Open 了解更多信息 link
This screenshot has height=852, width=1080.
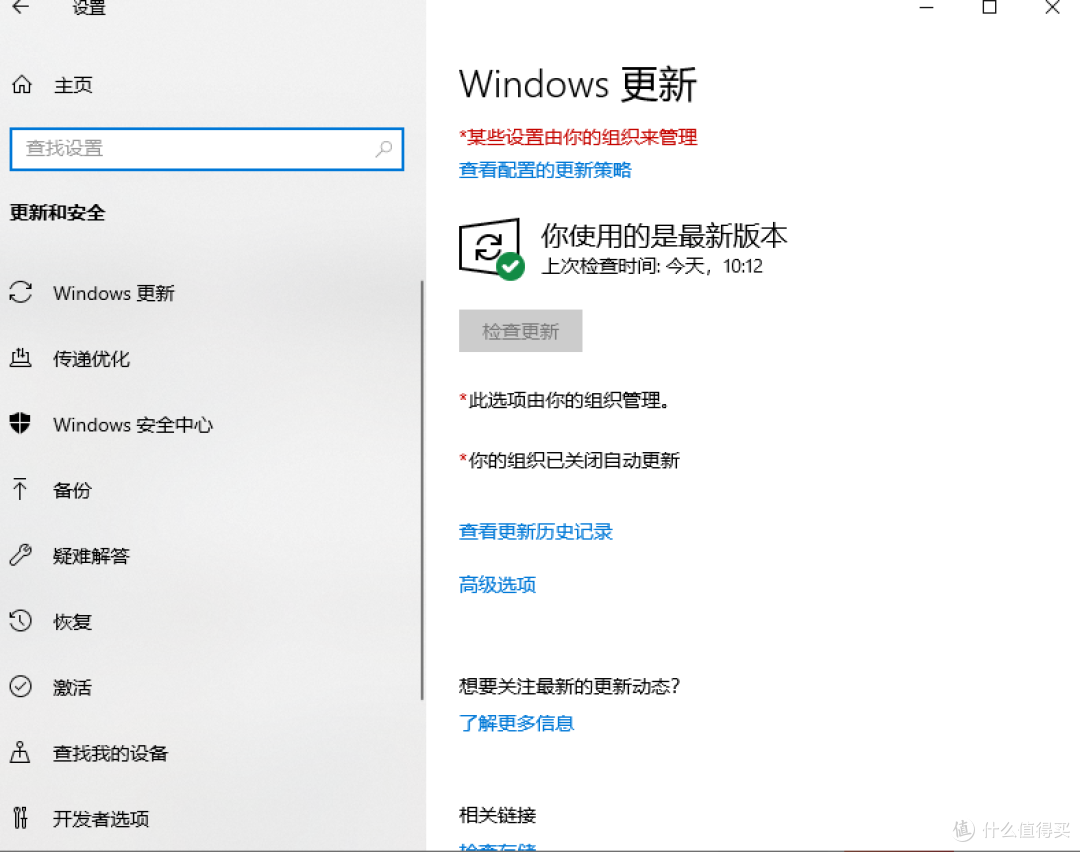pos(516,723)
